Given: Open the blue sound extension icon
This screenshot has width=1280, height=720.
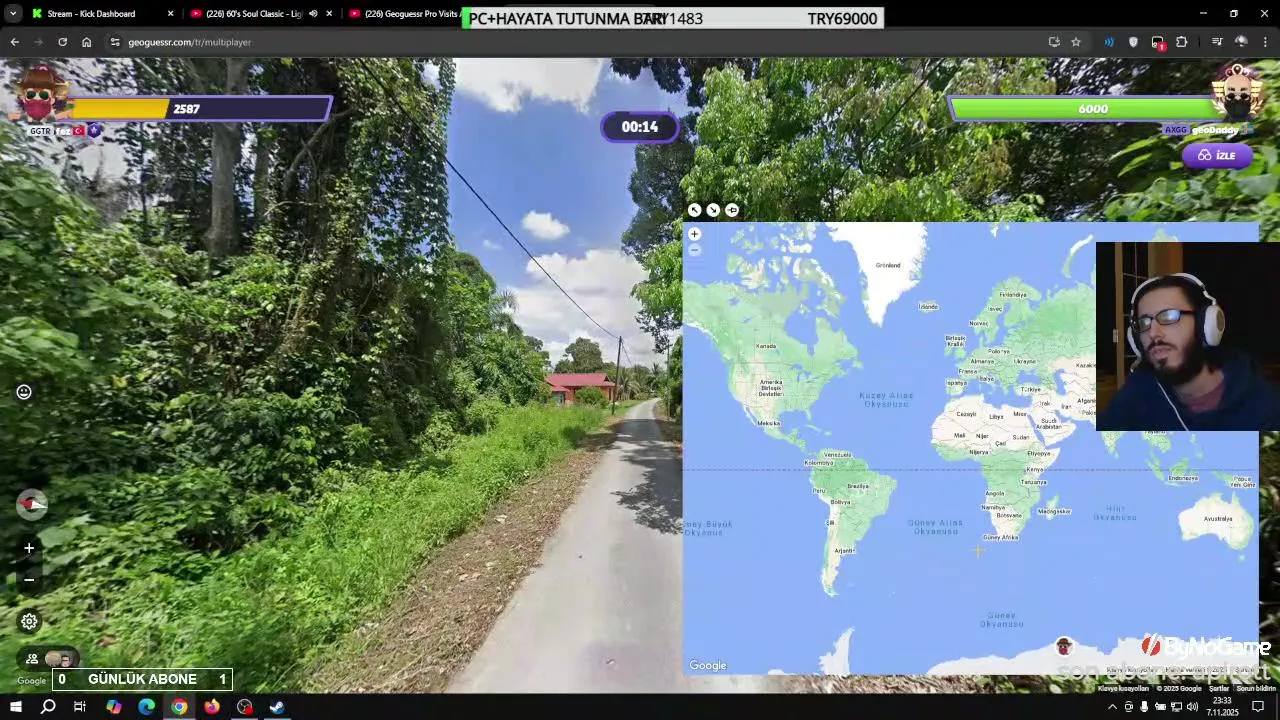Looking at the screenshot, I should (1108, 42).
